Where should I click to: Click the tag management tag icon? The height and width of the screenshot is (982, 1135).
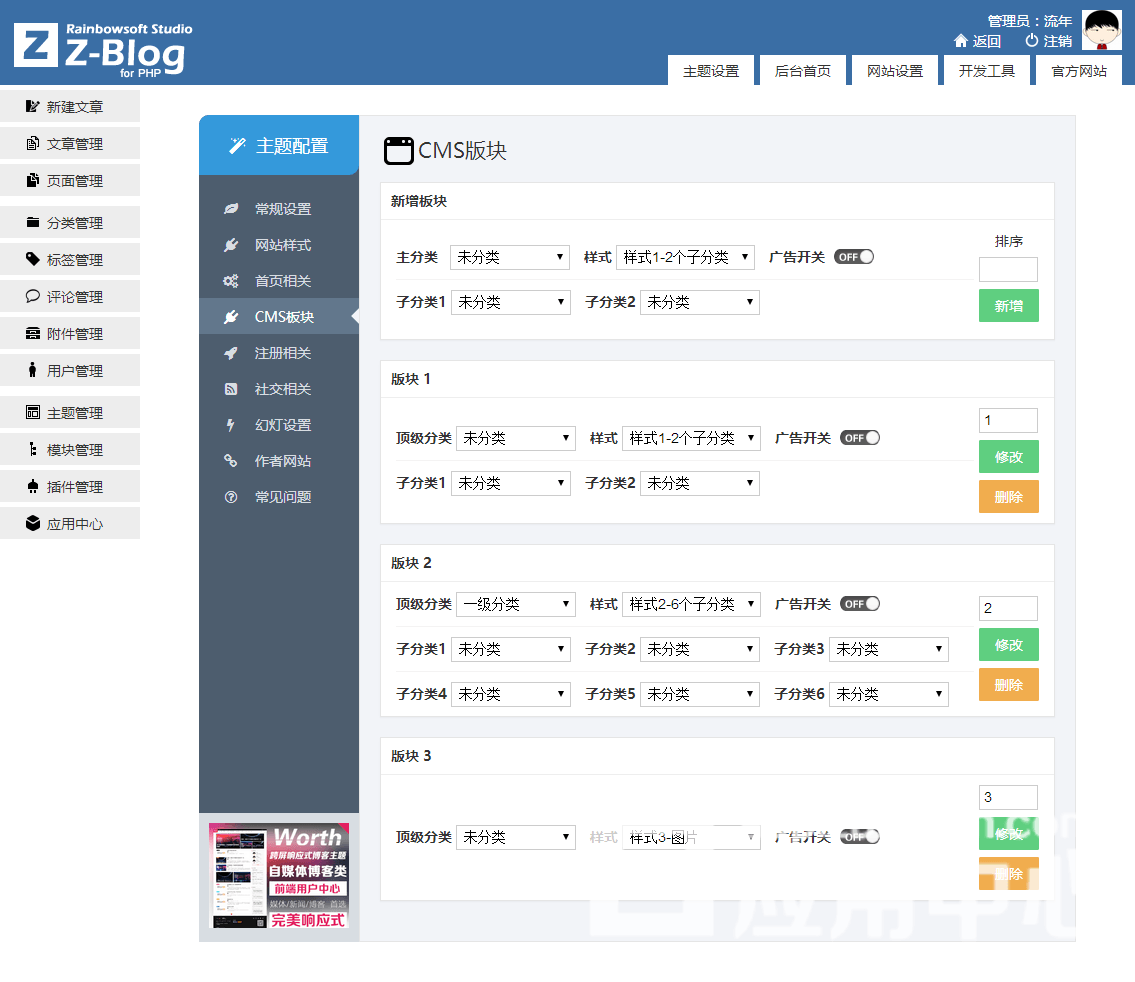tap(33, 260)
